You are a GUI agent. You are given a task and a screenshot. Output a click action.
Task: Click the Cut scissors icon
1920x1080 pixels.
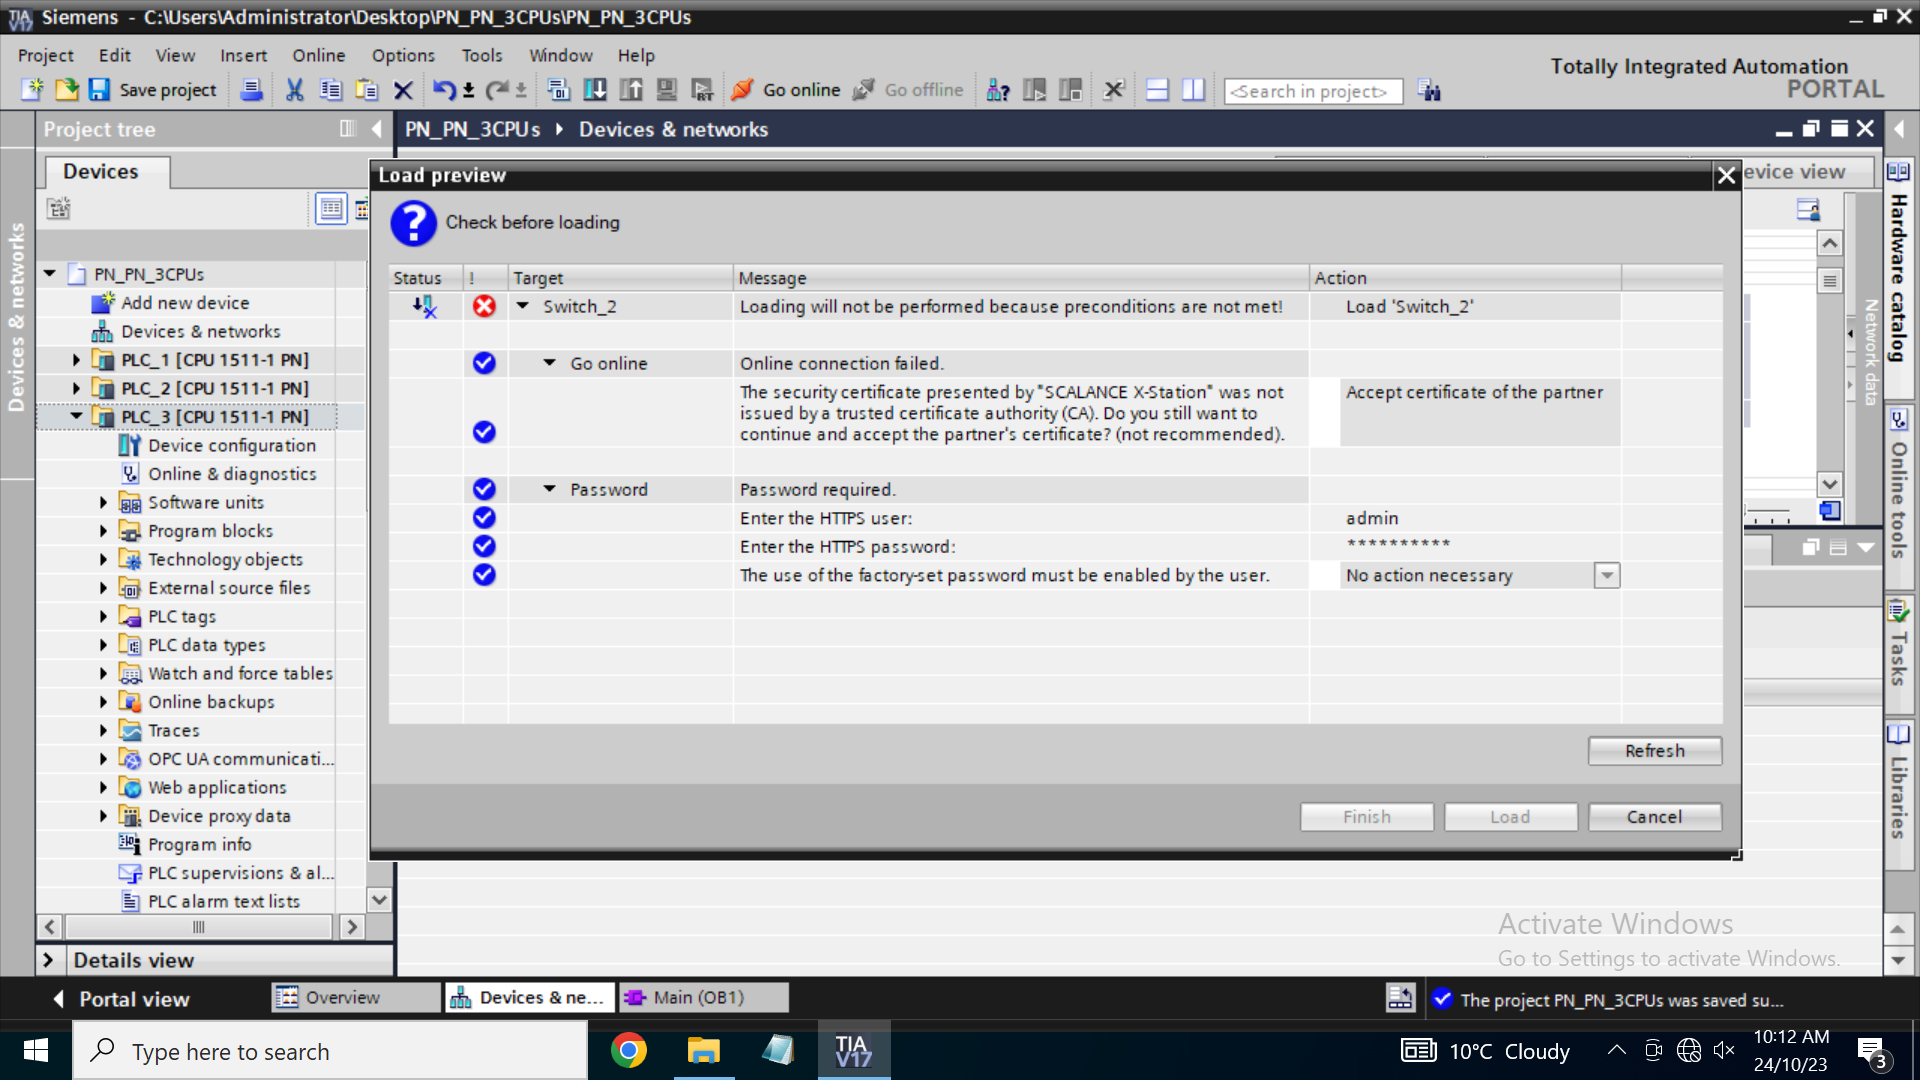coord(294,90)
